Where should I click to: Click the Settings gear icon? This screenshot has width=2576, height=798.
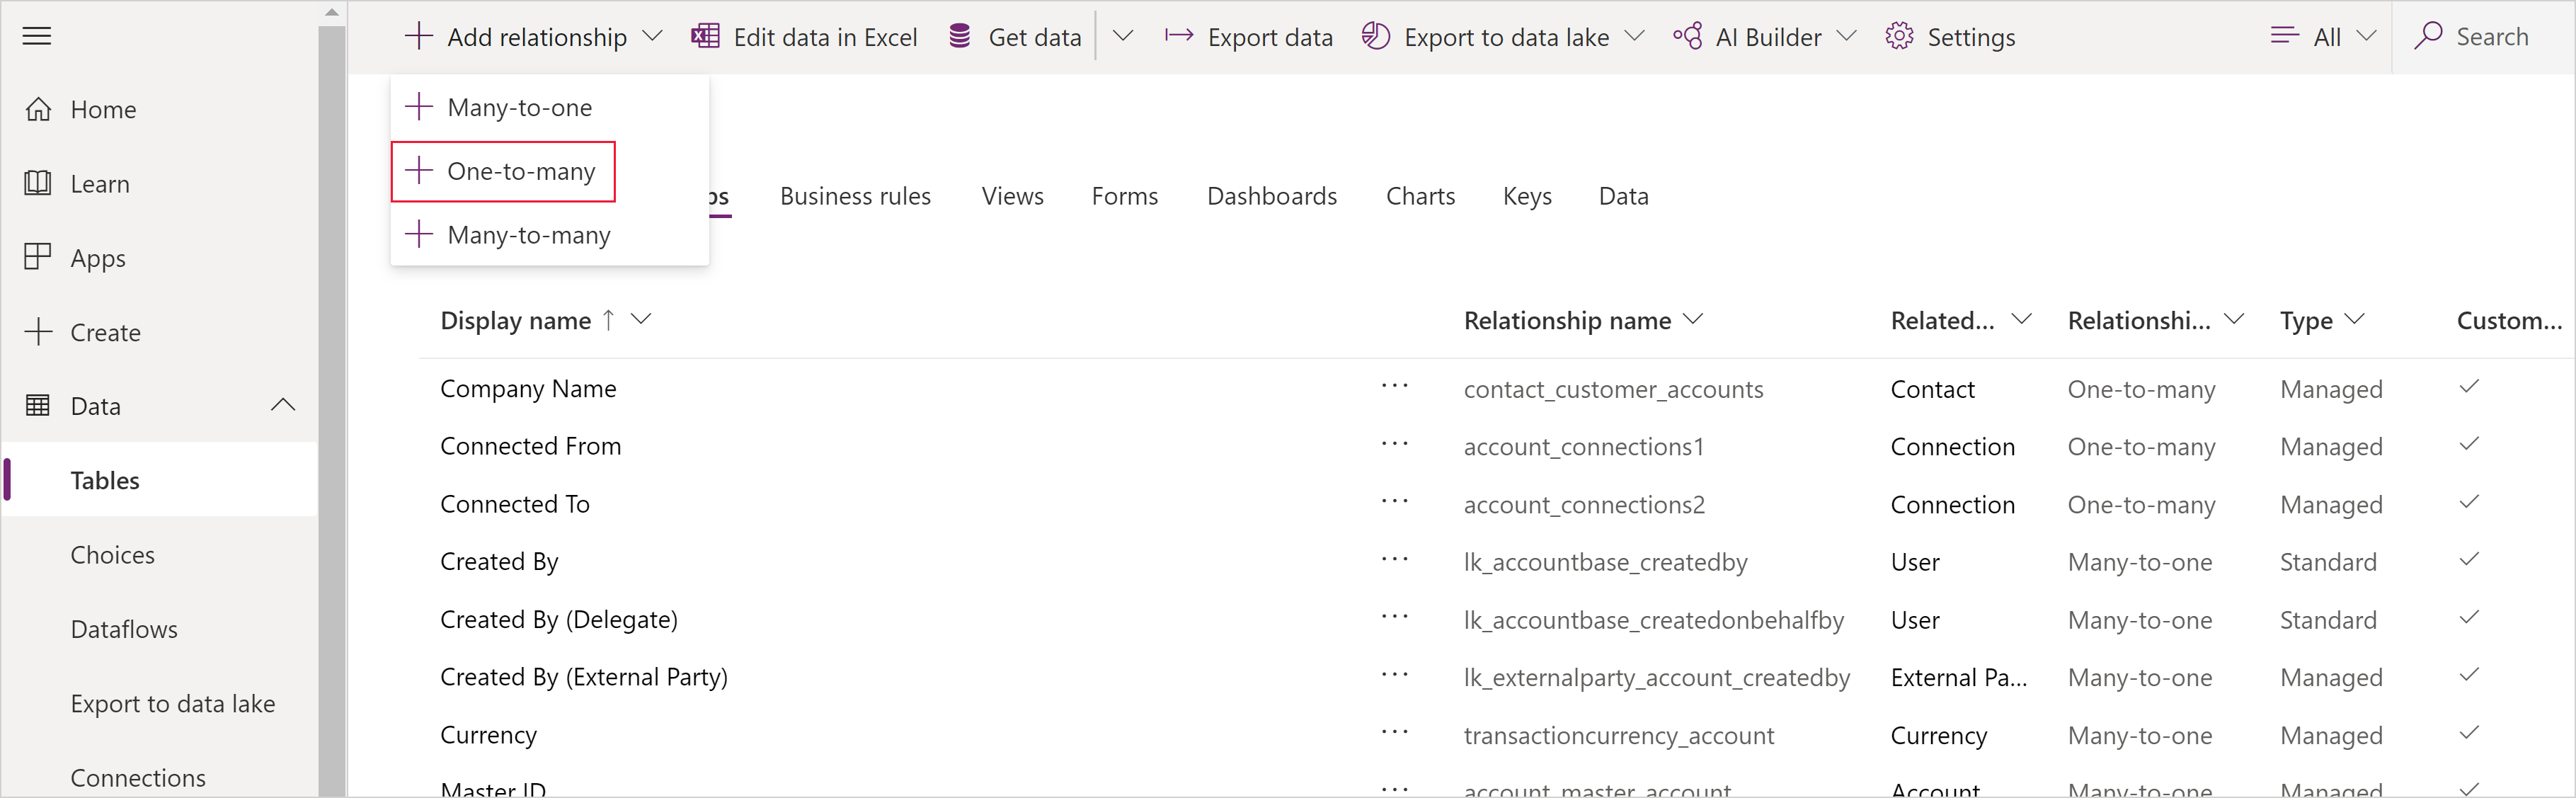pos(1898,36)
